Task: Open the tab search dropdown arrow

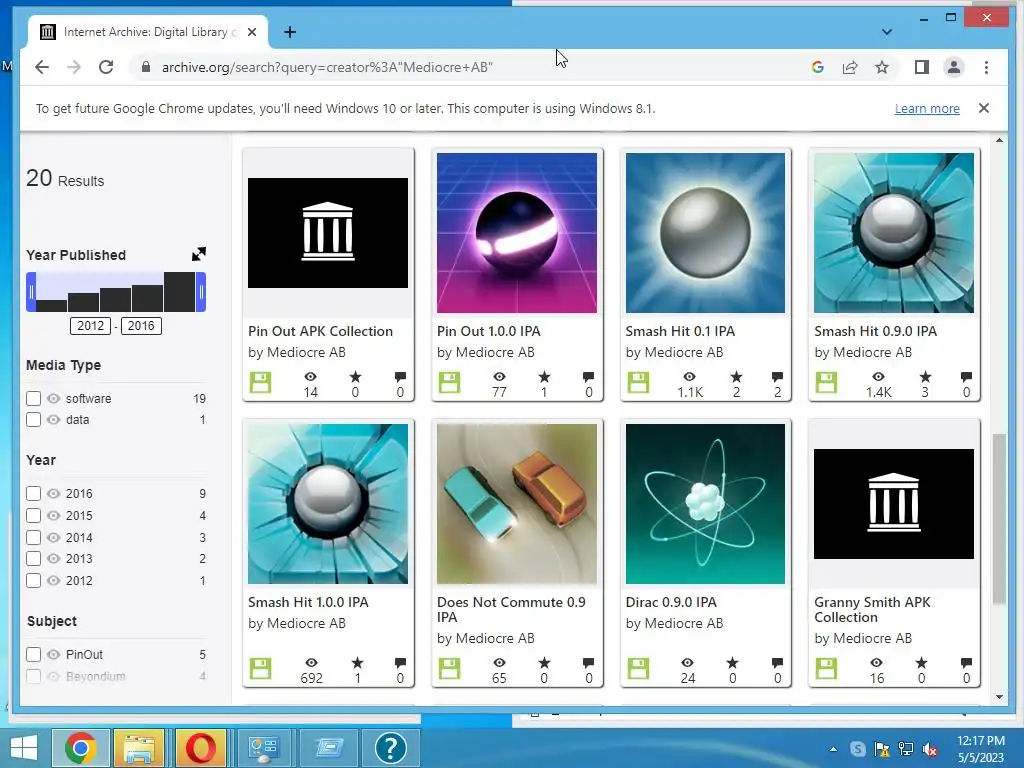Action: tap(886, 32)
